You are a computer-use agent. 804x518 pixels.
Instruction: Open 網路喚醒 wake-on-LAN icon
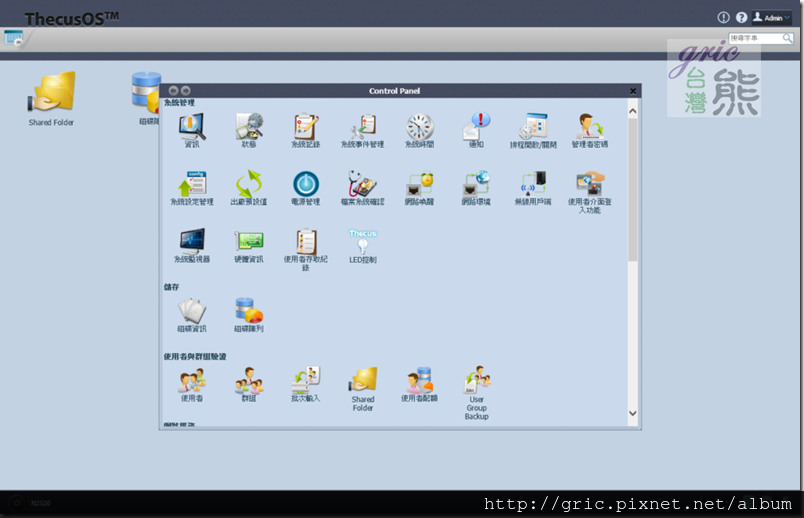click(419, 188)
